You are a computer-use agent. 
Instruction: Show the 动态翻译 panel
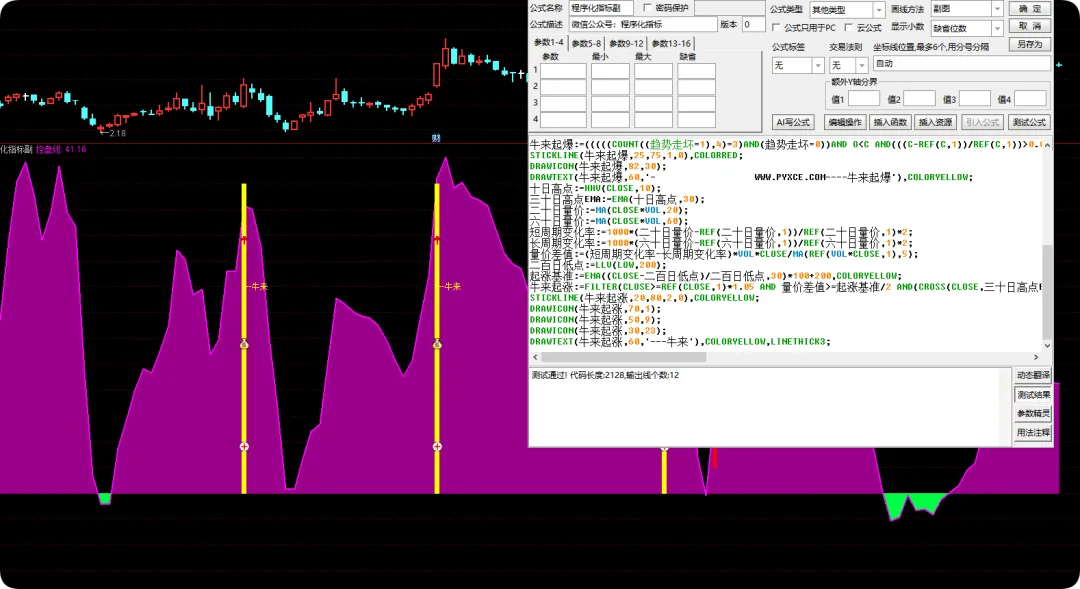pyautogui.click(x=1032, y=375)
